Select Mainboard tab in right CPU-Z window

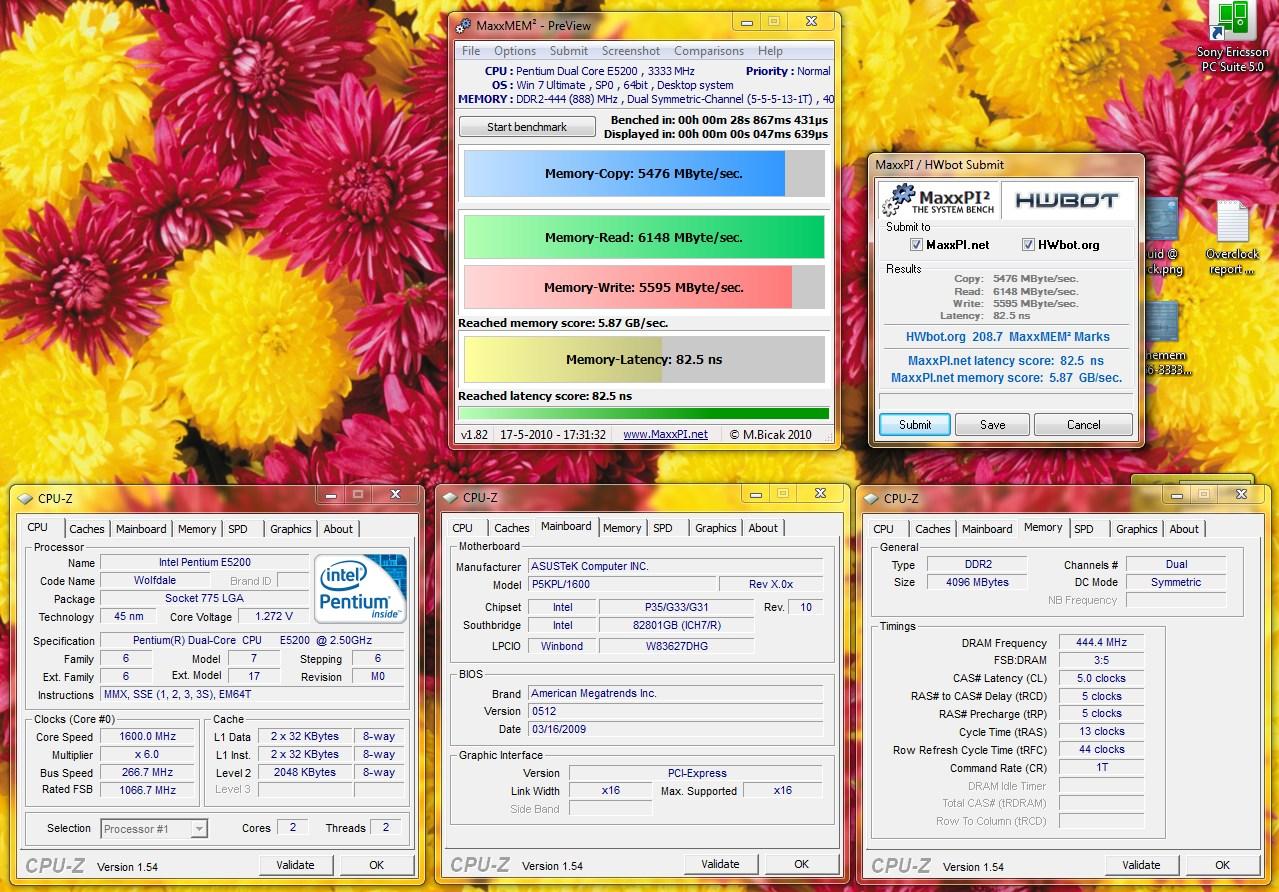click(x=987, y=529)
